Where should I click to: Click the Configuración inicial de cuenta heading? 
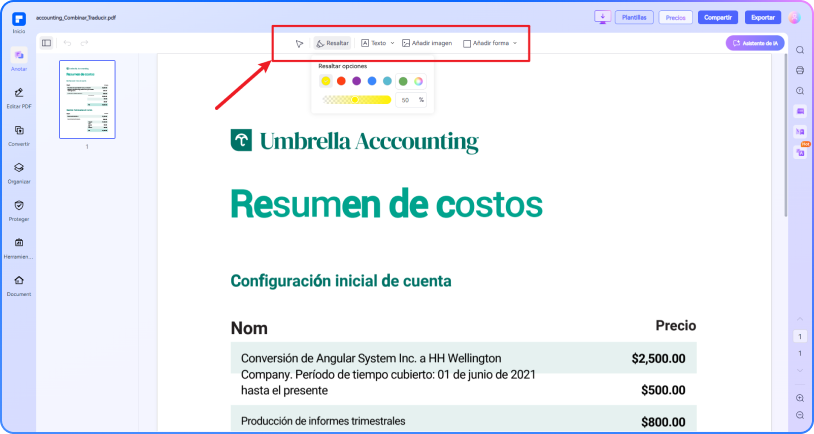(x=341, y=281)
